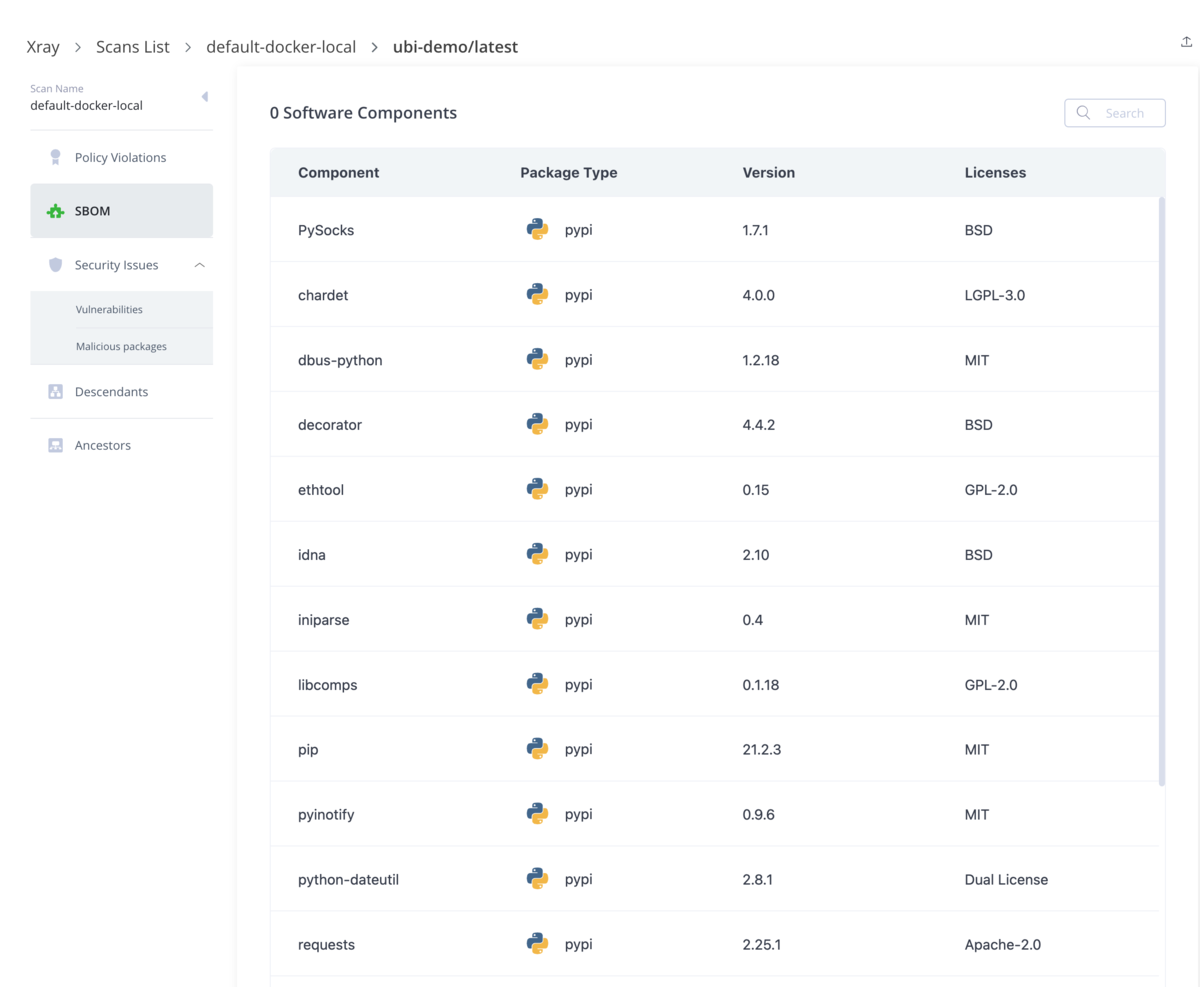The height and width of the screenshot is (987, 1200).
Task: Open Security Issues menu item
Action: click(x=121, y=265)
